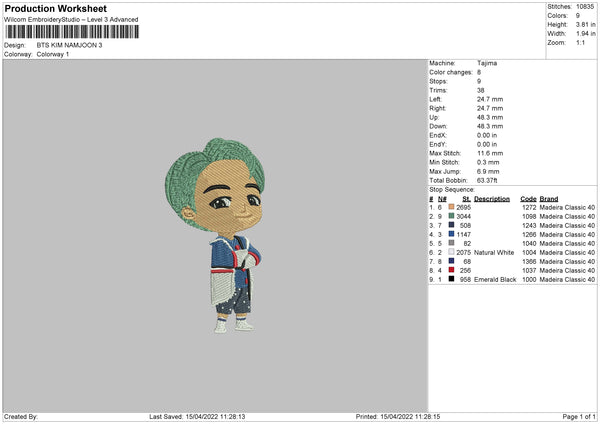
Task: Click the Max Jump value '6.9 mm'
Action: [x=488, y=171]
